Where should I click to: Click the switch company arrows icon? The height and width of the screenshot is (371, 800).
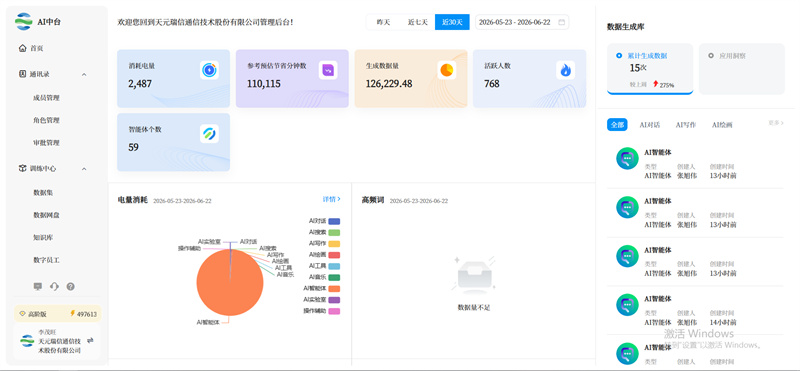[x=90, y=339]
